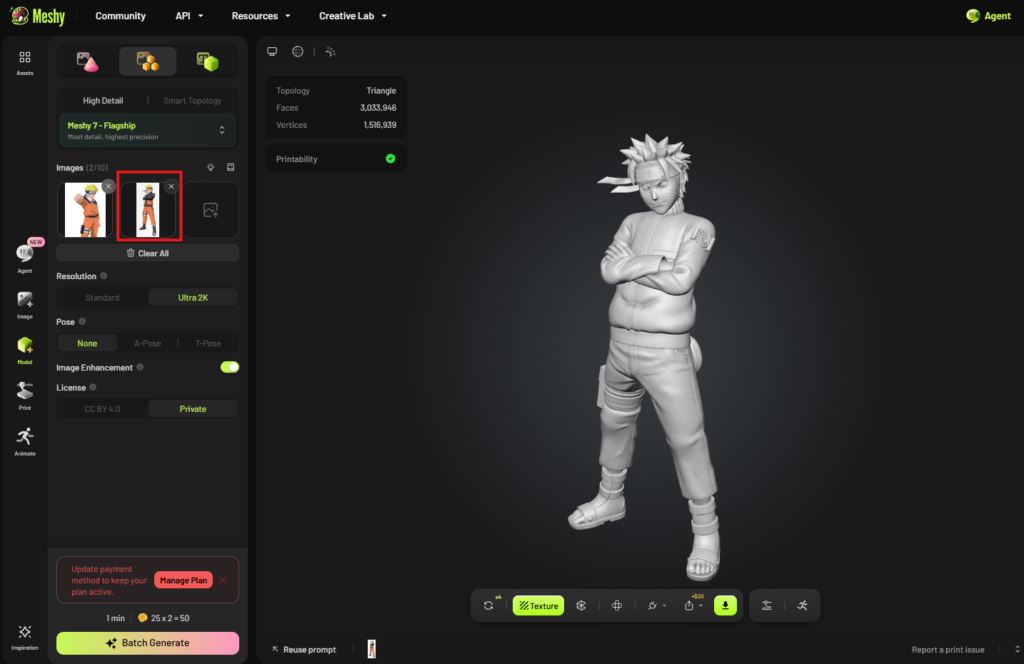Switch to multi-image to 3D mode
The image size is (1024, 664).
point(148,61)
